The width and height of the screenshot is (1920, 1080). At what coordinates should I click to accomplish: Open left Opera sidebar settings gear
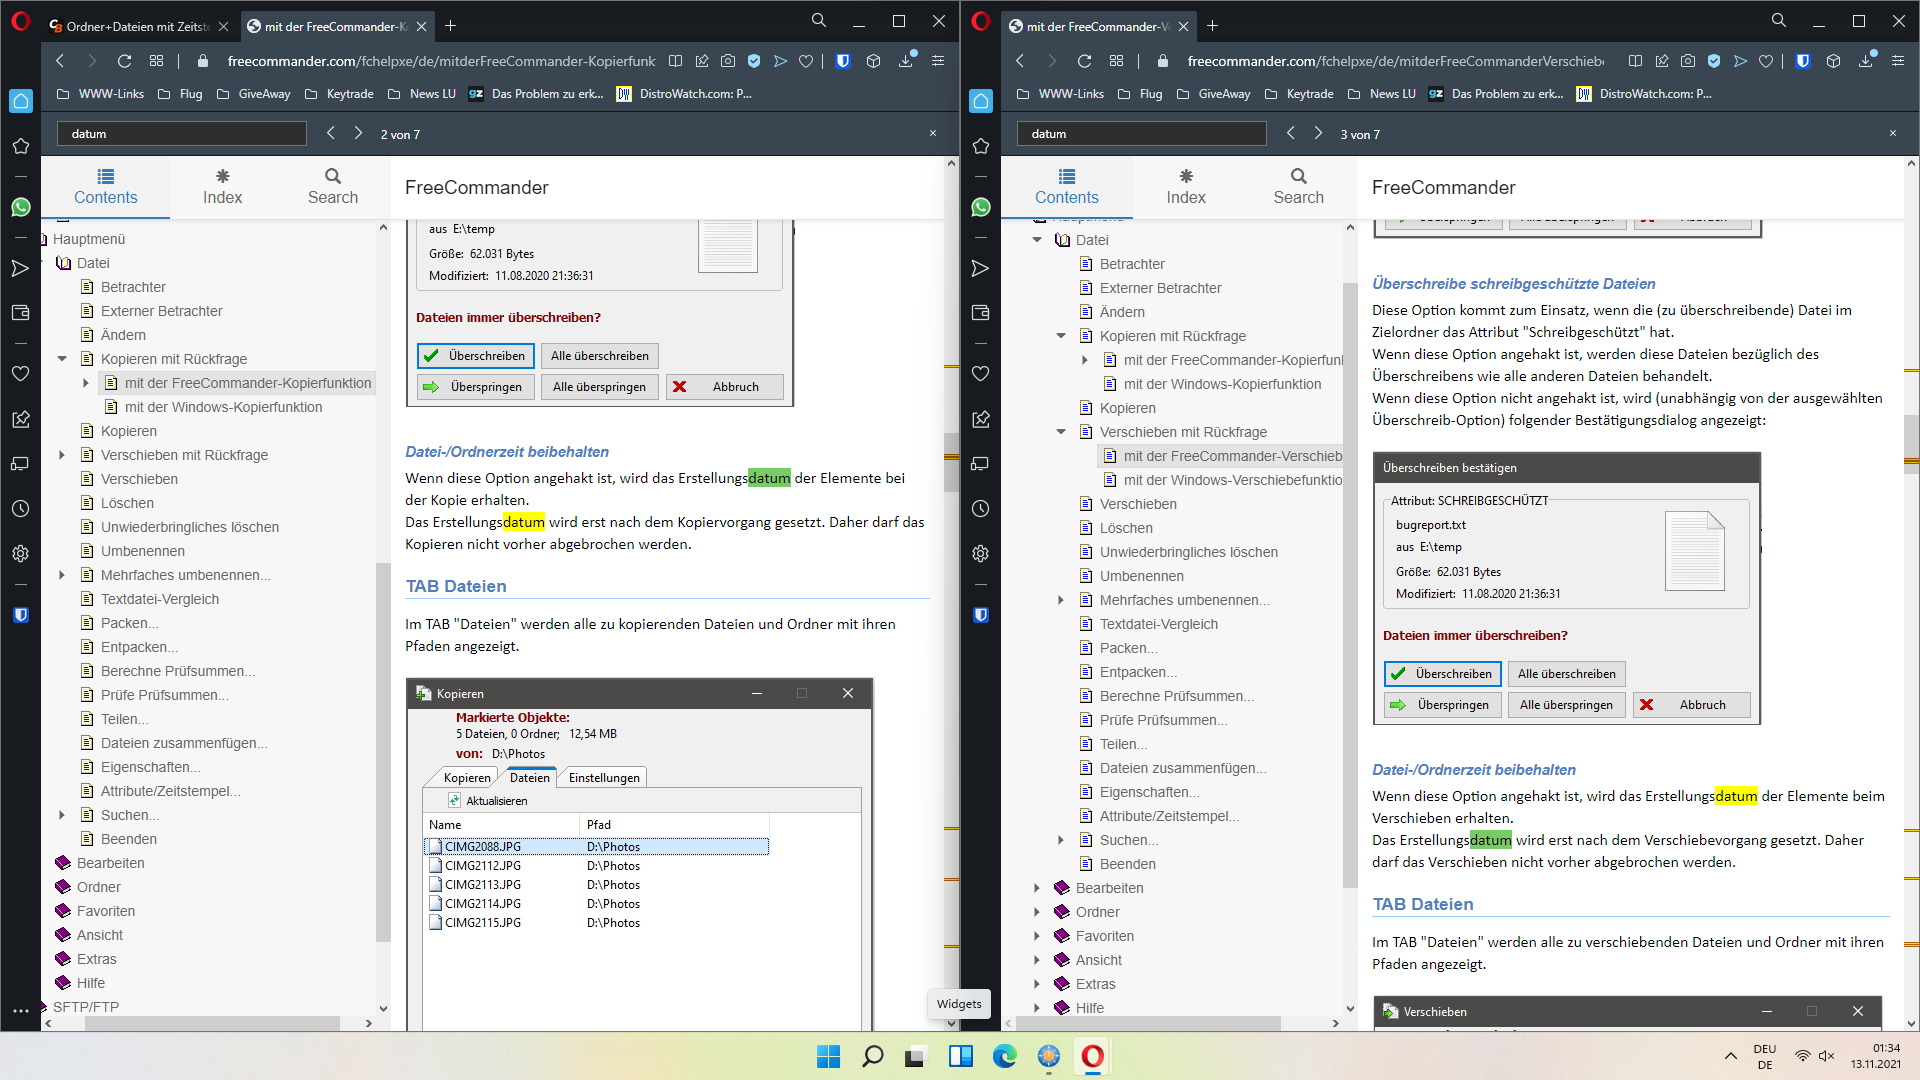[20, 554]
